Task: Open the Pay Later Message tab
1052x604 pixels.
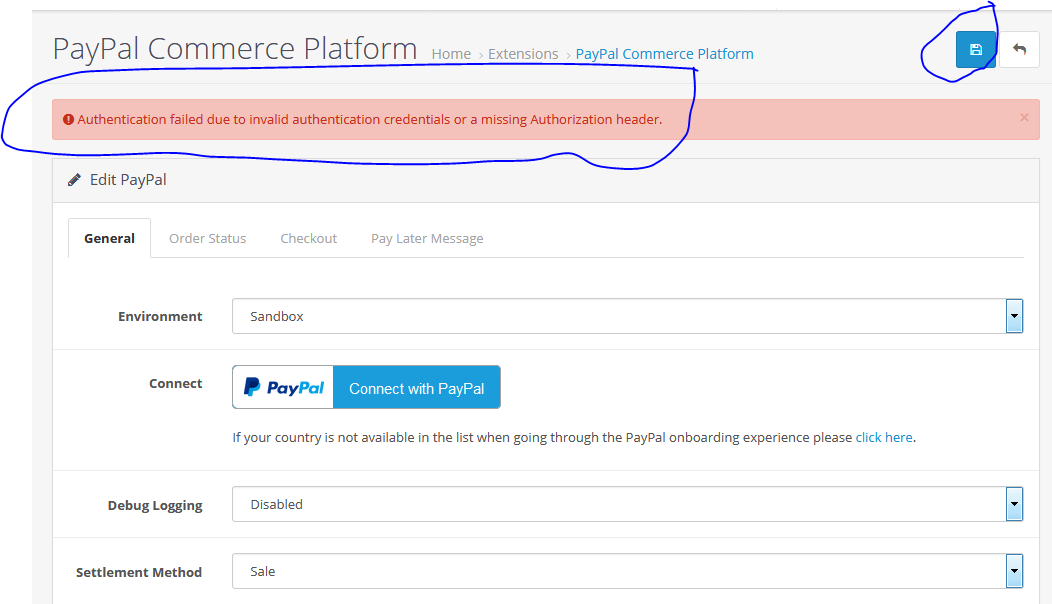Action: point(427,238)
